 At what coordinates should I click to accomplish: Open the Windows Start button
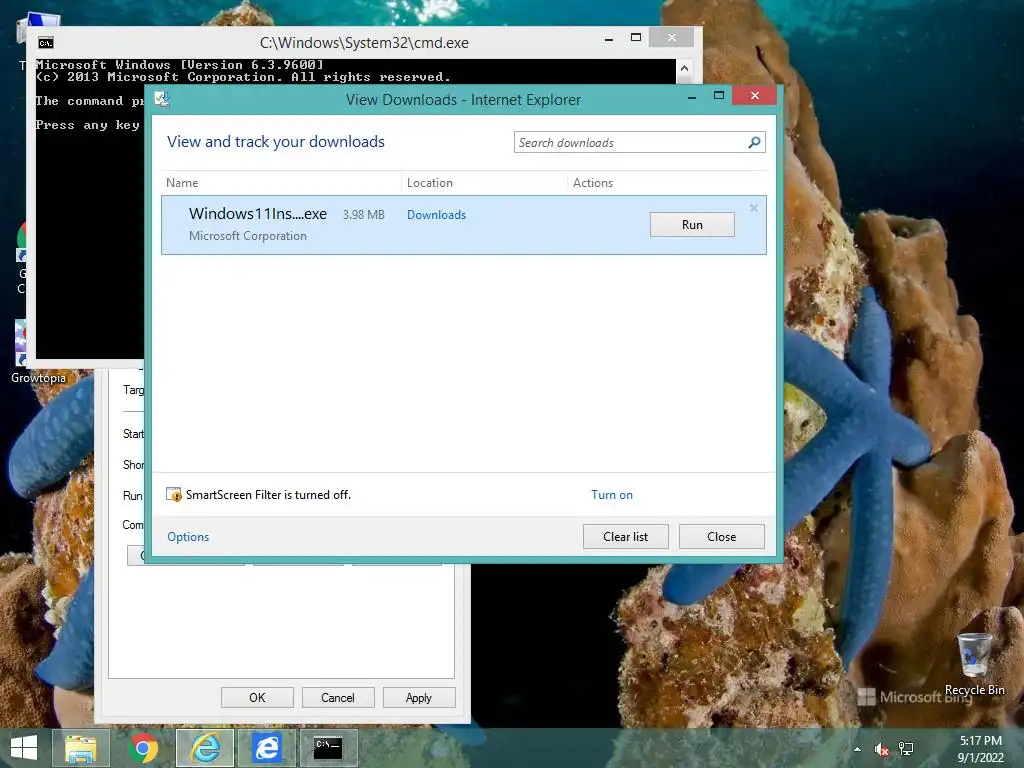[24, 748]
